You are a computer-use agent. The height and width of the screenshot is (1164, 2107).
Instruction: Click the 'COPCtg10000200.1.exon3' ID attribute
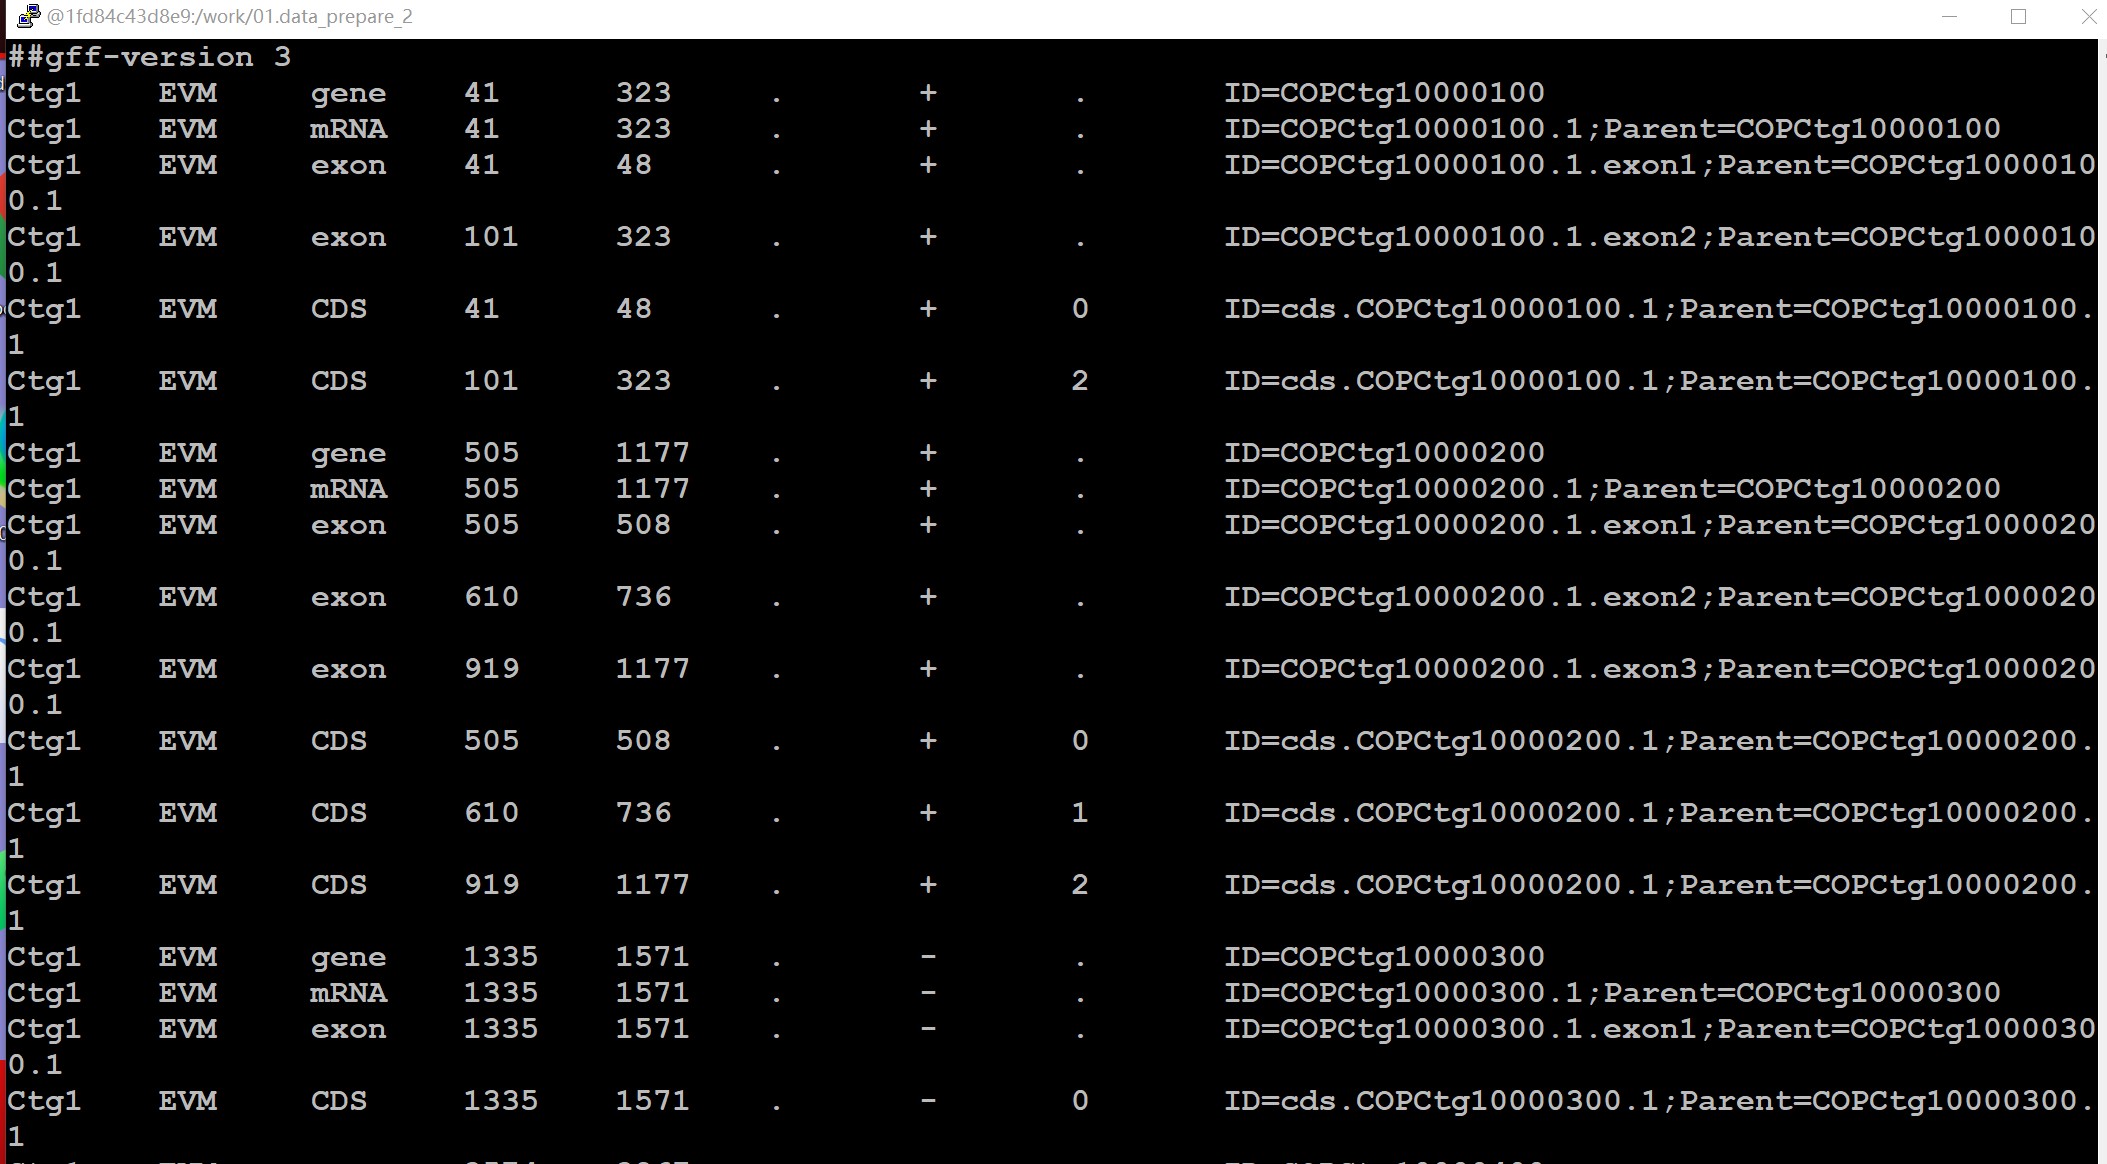click(x=1460, y=669)
